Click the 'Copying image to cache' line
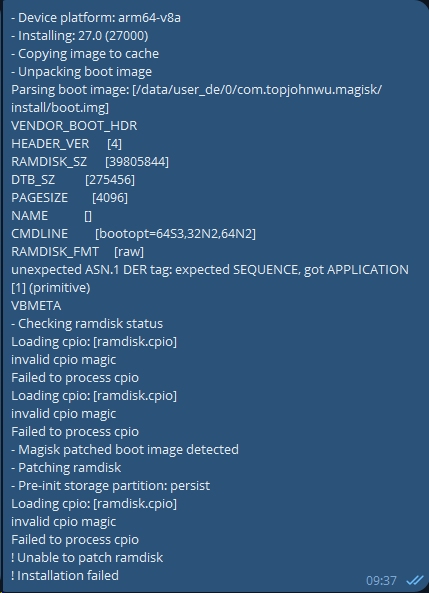 point(85,54)
